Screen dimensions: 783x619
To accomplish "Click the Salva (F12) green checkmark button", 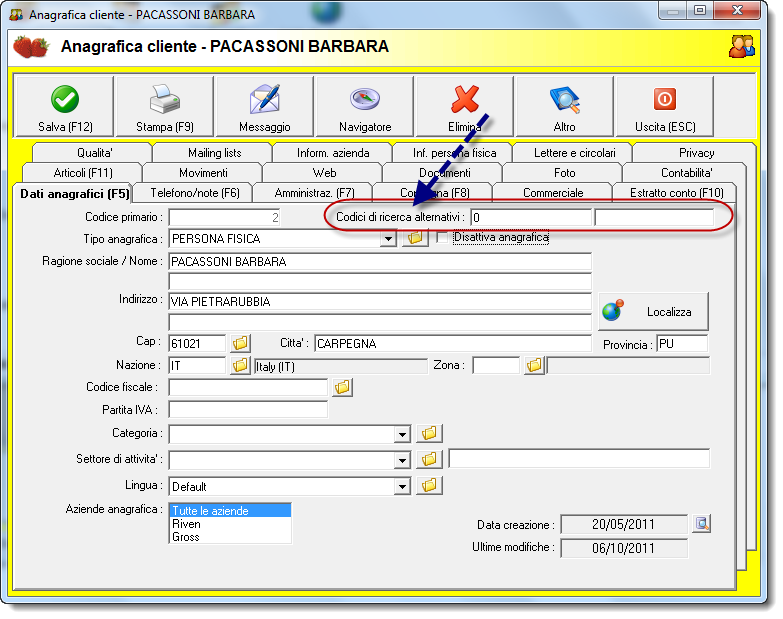I will tap(65, 106).
